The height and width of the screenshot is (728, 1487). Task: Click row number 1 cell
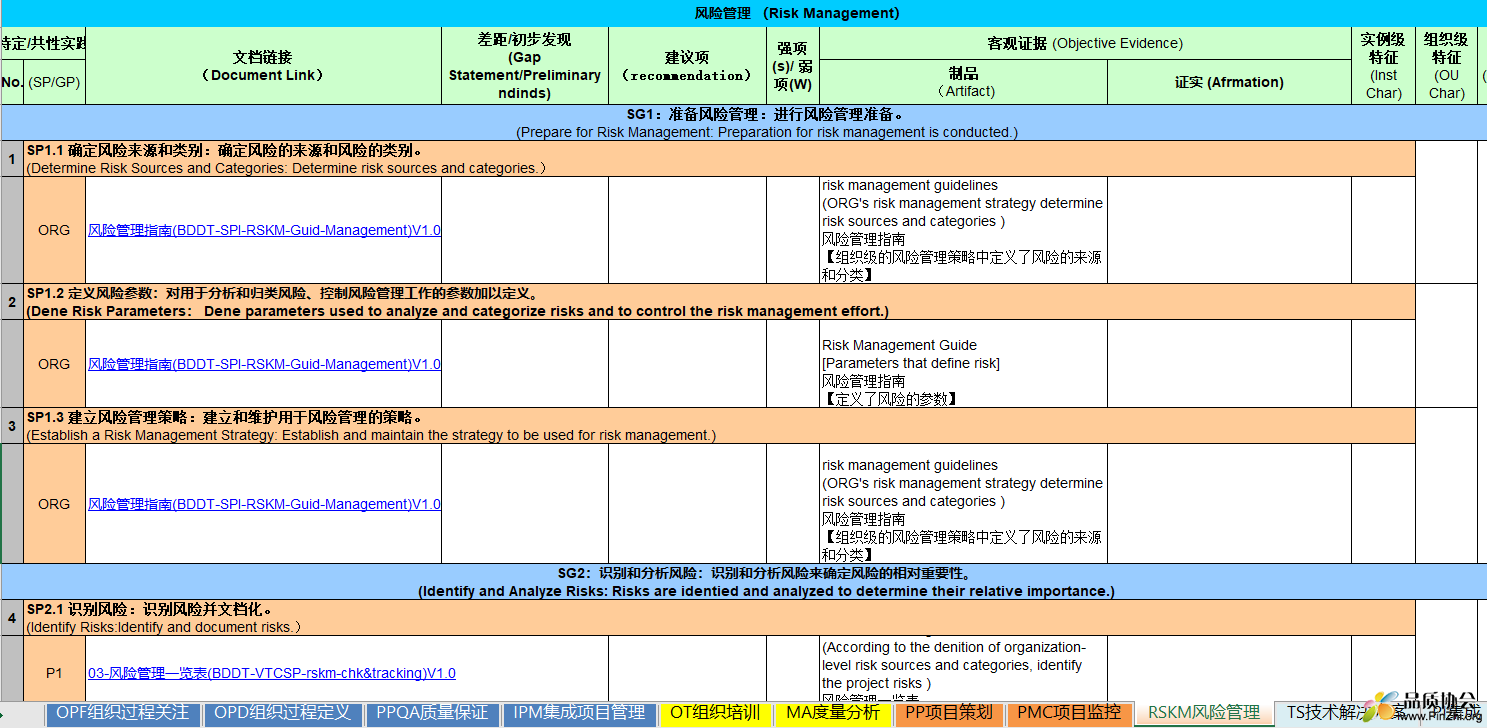pos(12,159)
